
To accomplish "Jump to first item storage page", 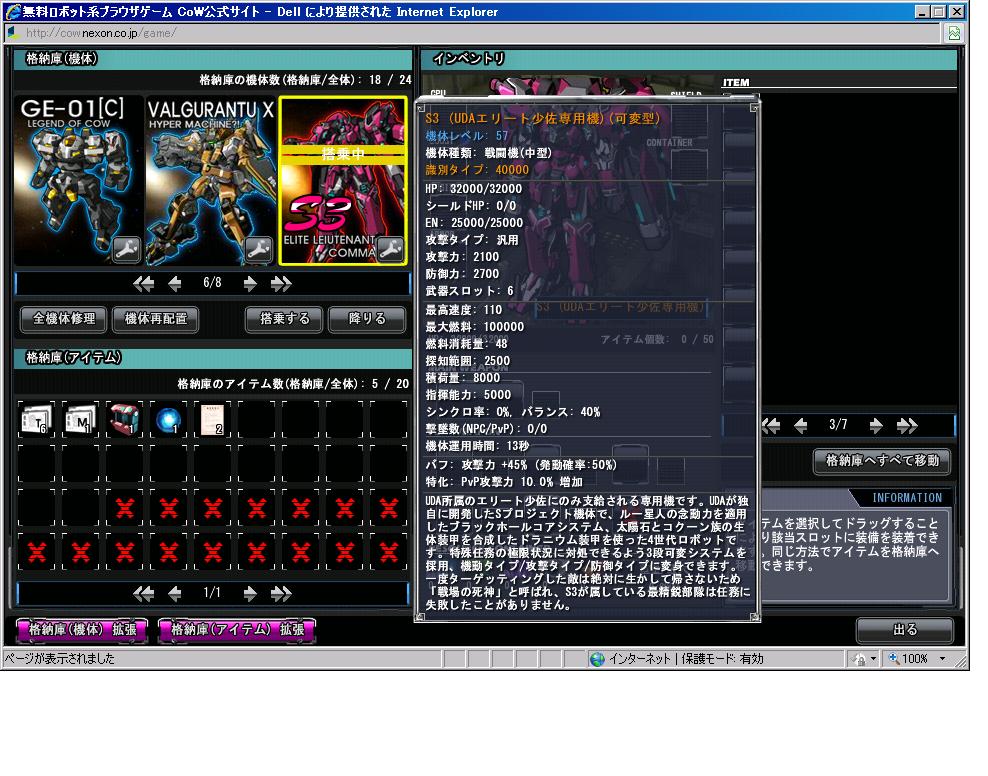I will (x=144, y=593).
